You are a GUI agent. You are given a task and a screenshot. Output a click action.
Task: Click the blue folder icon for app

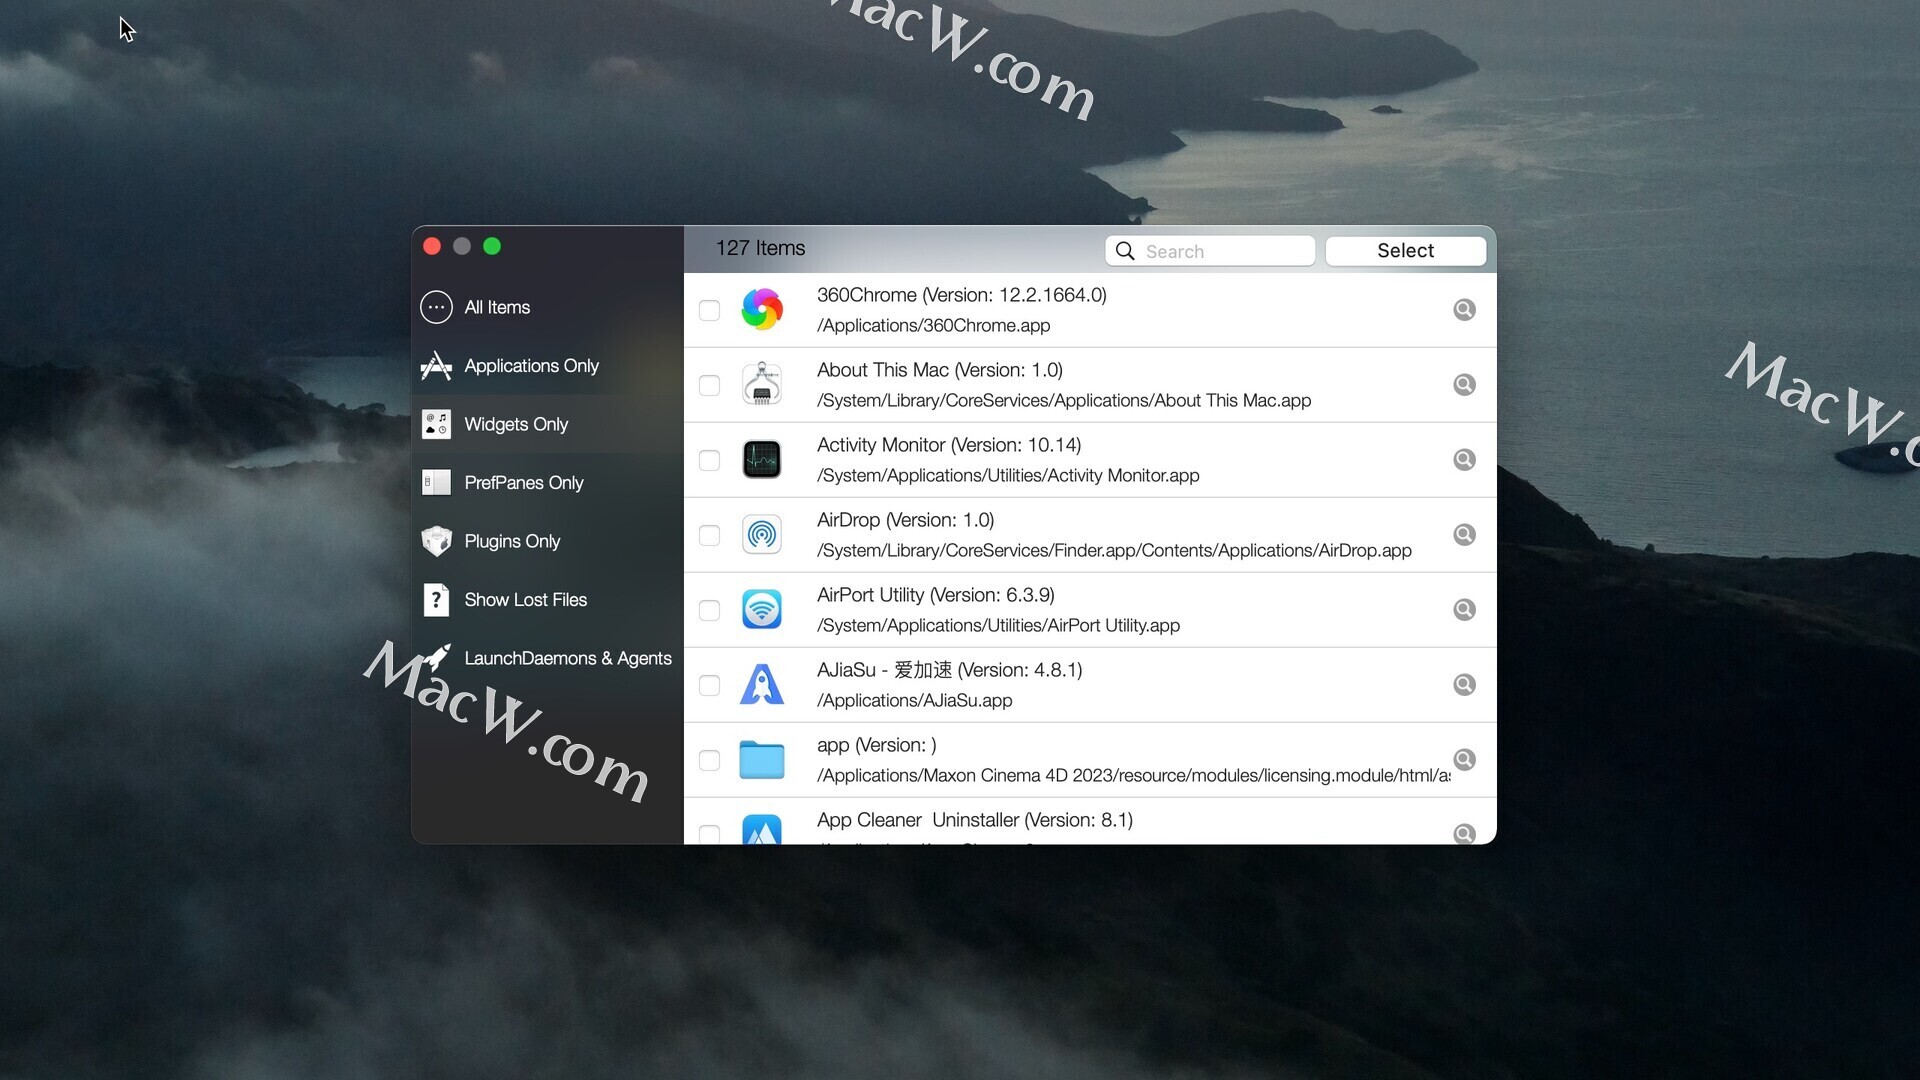click(x=762, y=759)
